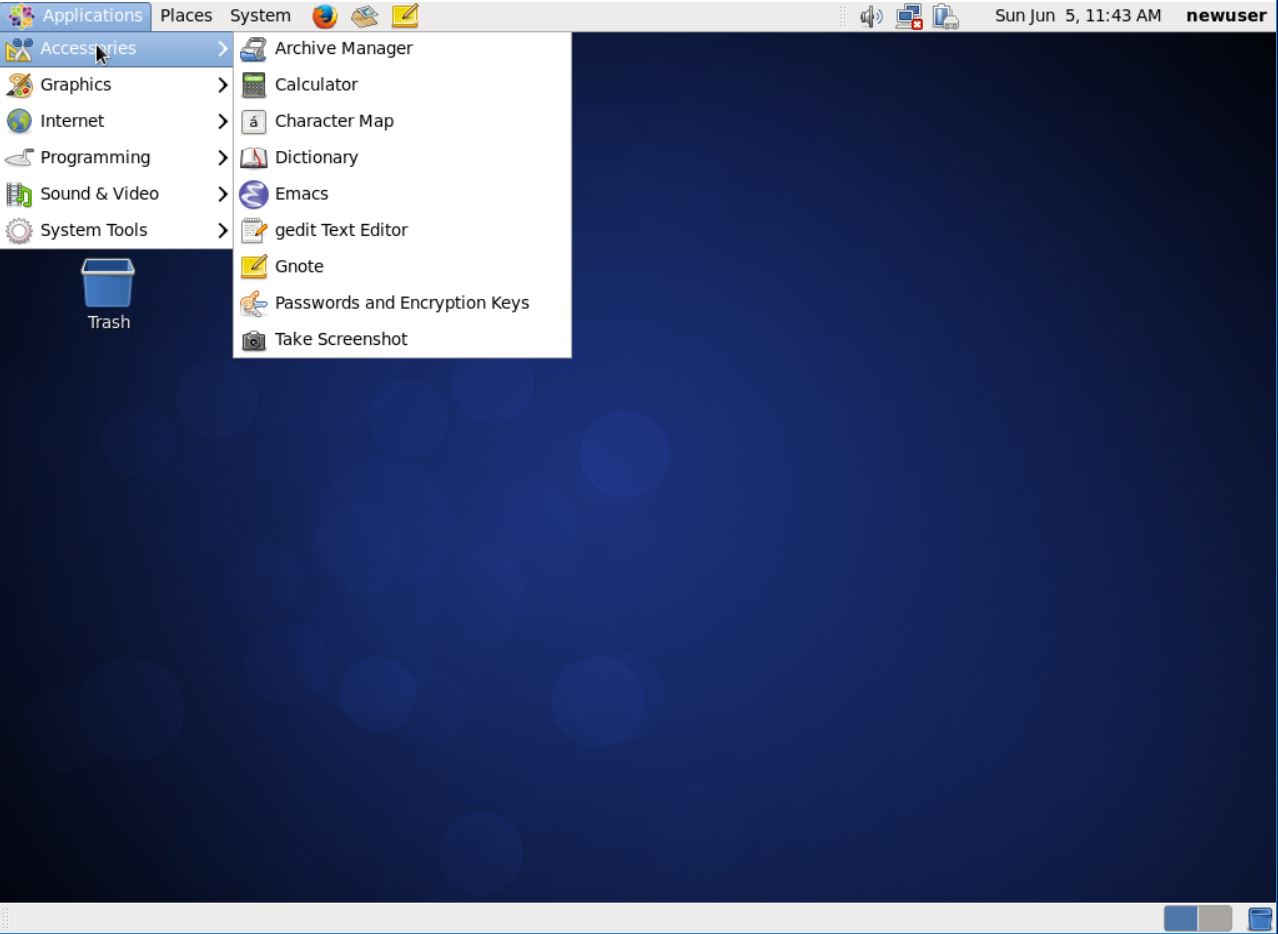The image size is (1278, 934).
Task: Click Passwords and Encryption Keys icon
Action: [254, 303]
